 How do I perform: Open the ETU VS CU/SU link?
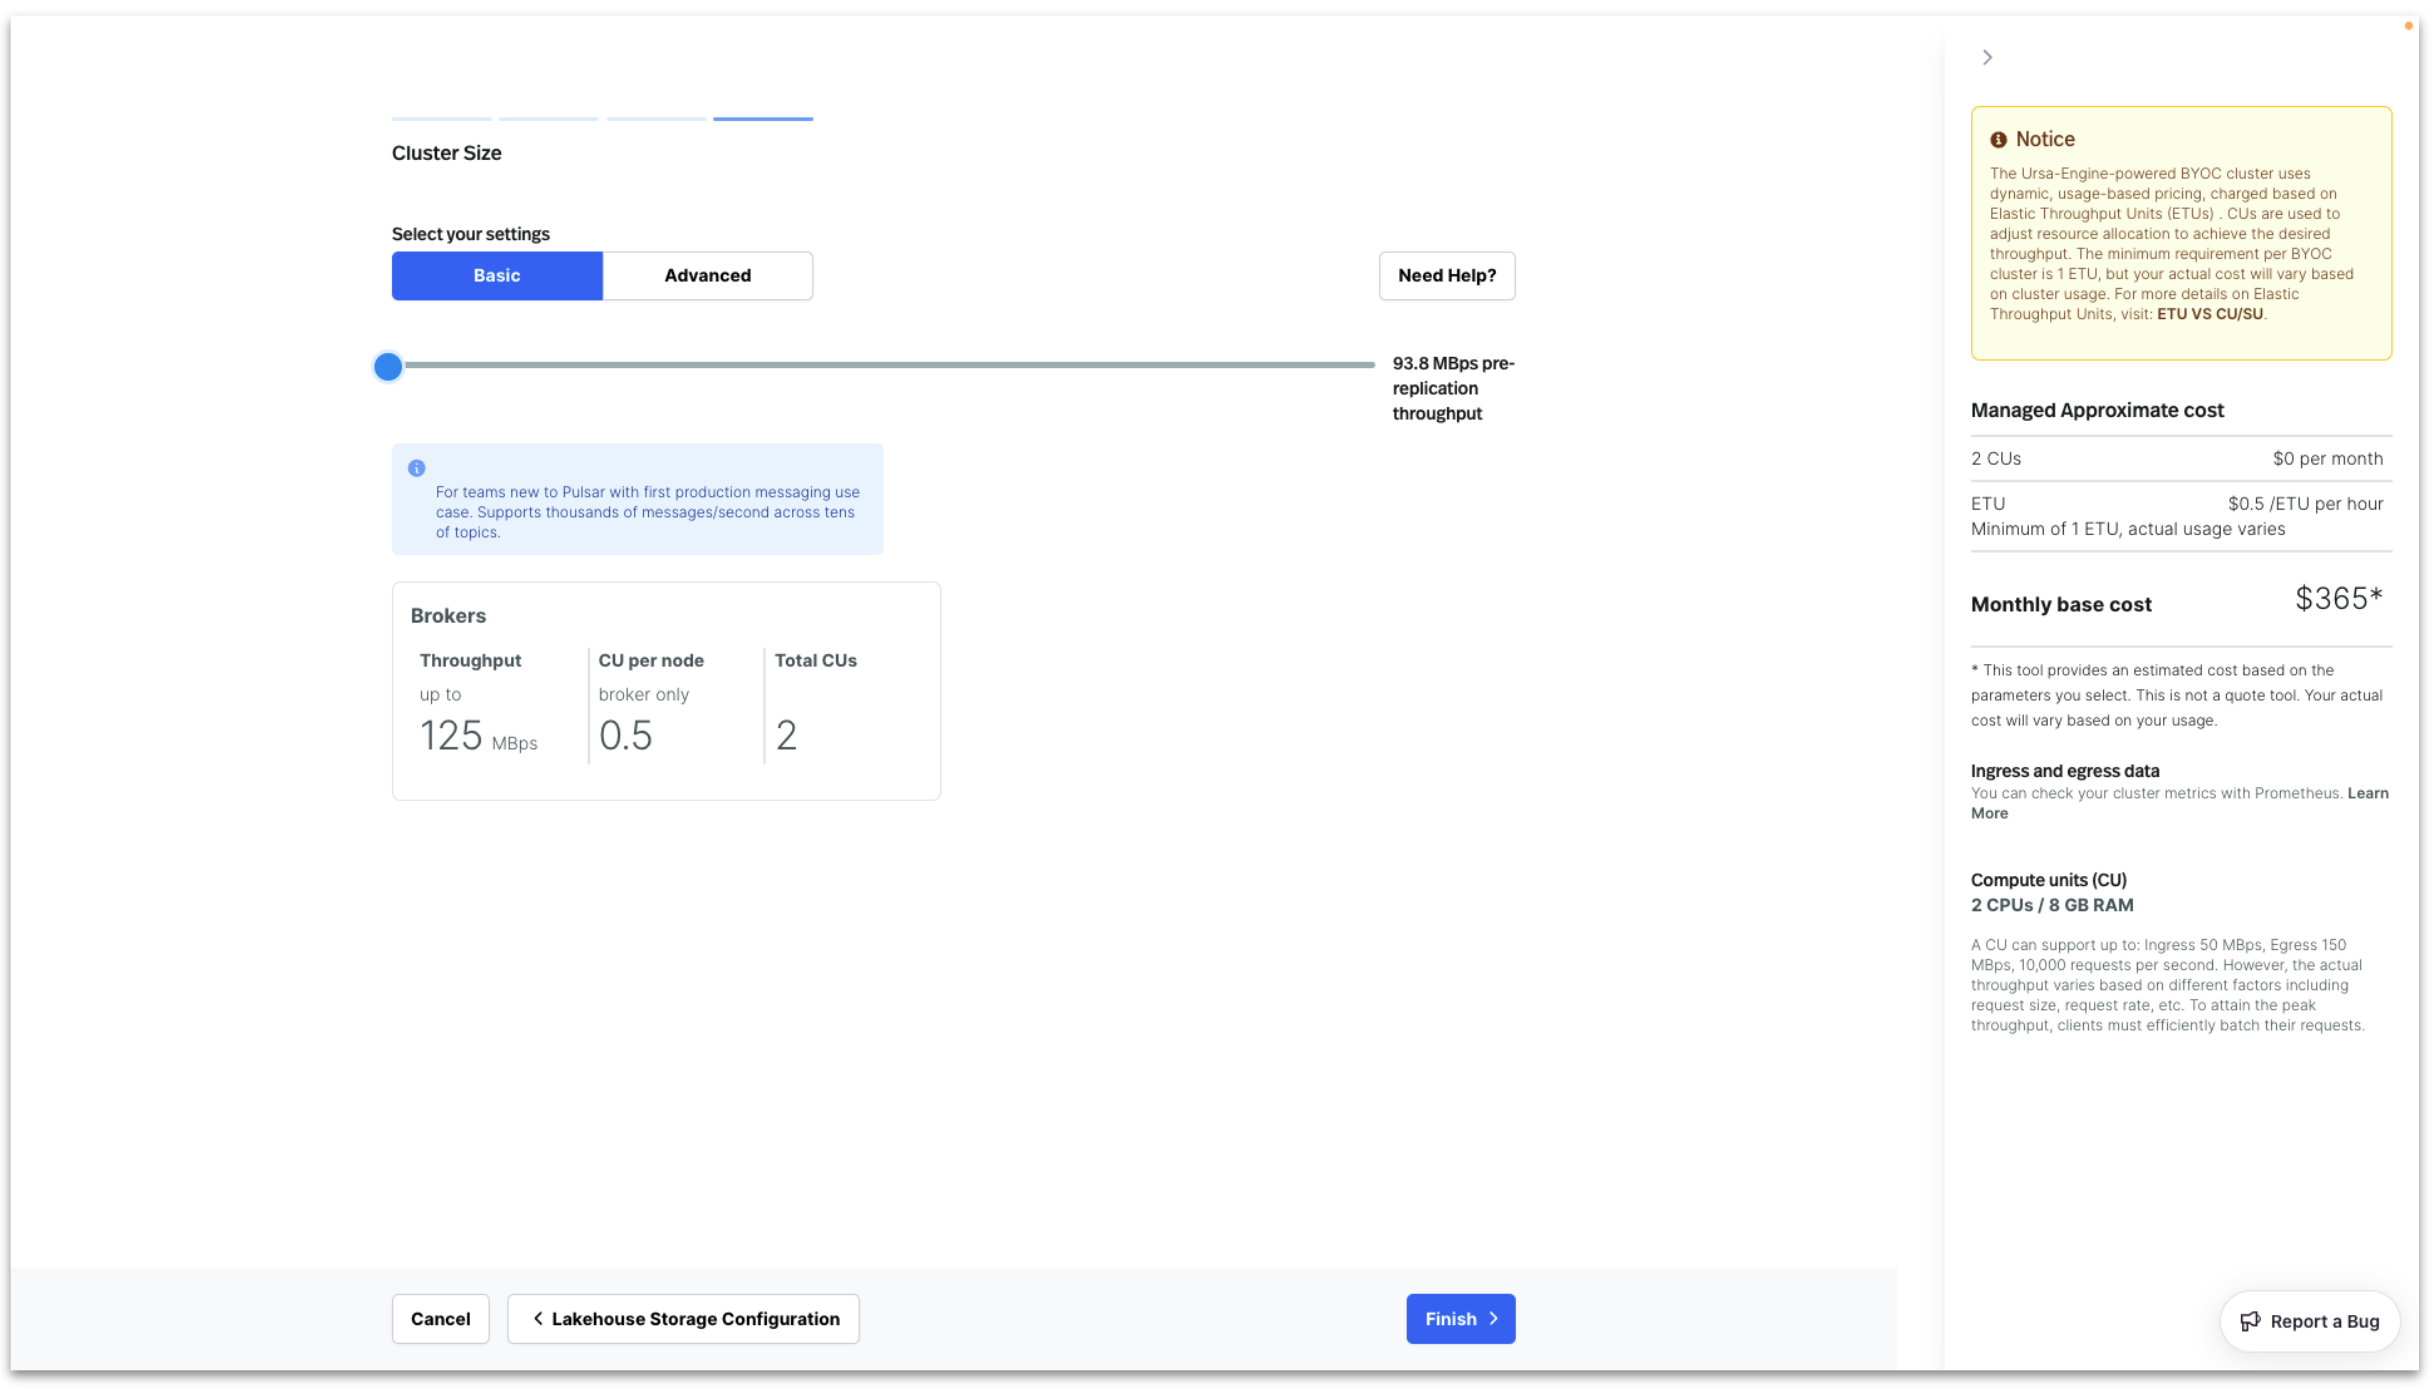click(x=2210, y=313)
